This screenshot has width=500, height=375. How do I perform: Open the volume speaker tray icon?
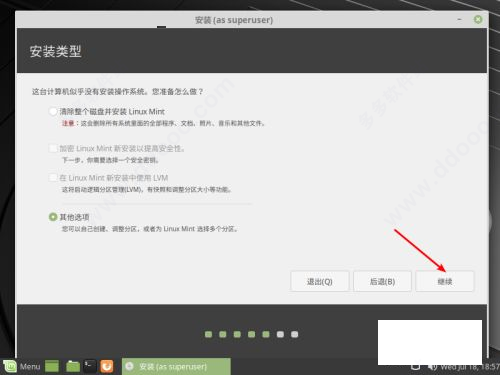click(x=432, y=367)
